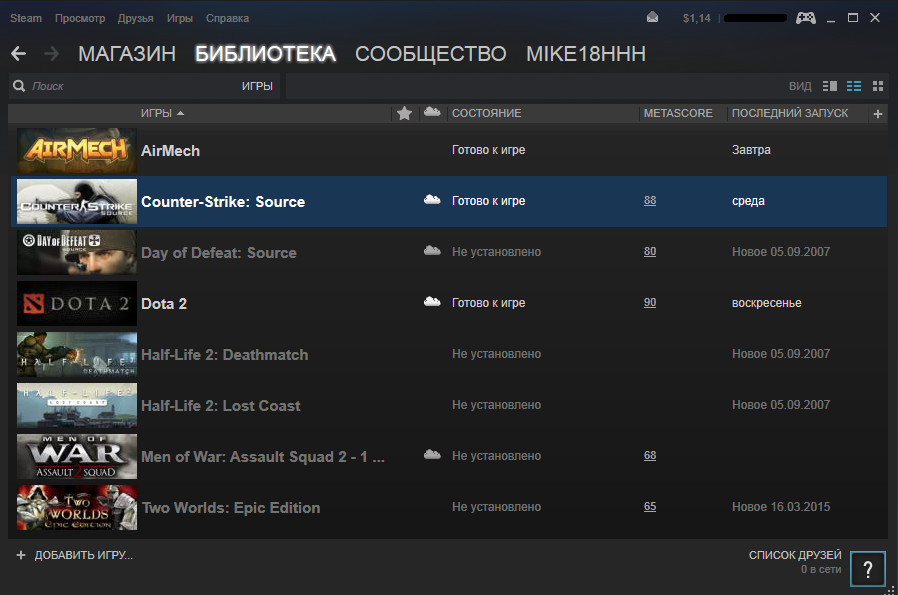
Task: Open the redacted account name menu
Action: pyautogui.click(x=755, y=18)
